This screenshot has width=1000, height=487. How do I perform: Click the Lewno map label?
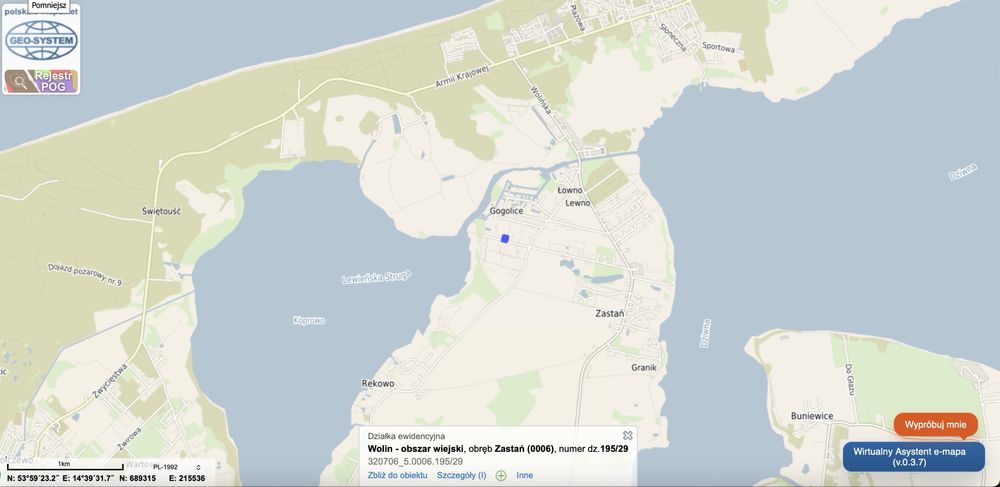pos(578,203)
